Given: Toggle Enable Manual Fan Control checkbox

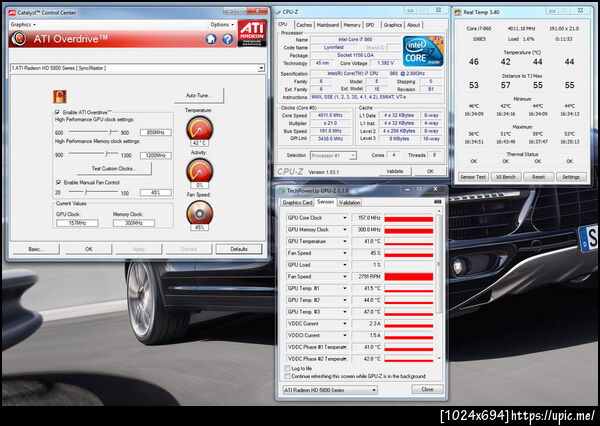Looking at the screenshot, I should click(x=58, y=183).
